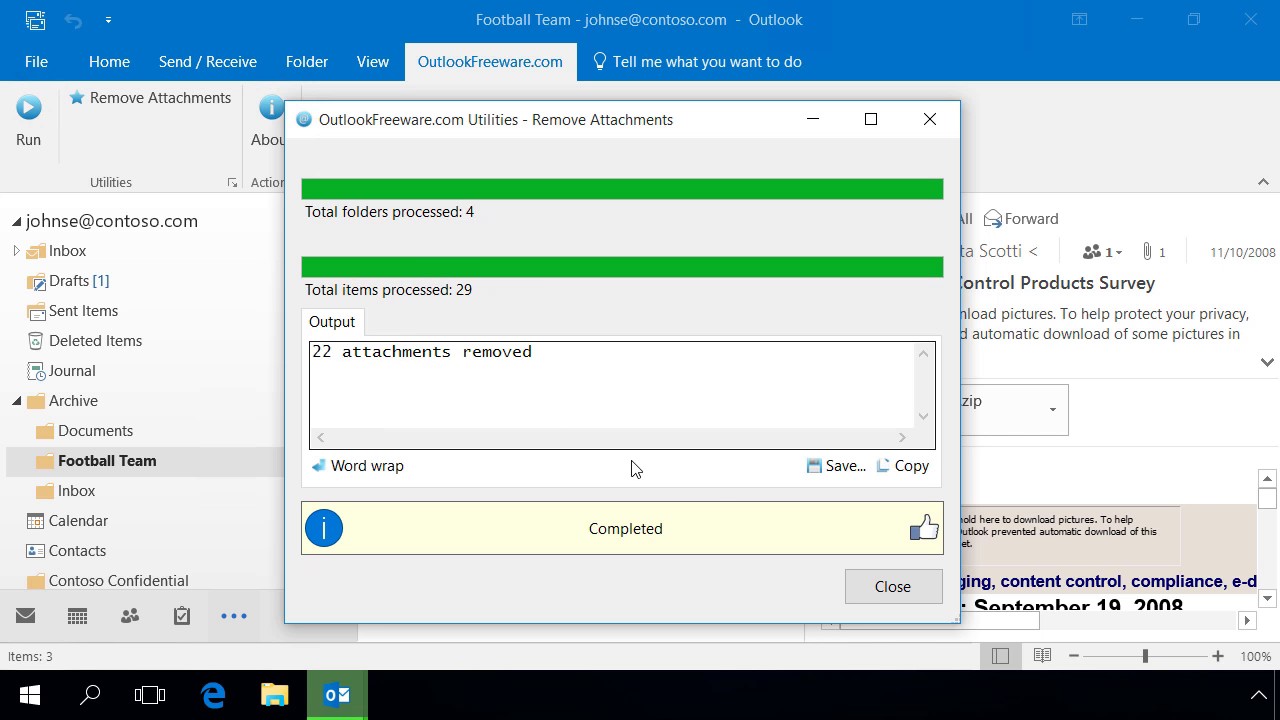This screenshot has width=1280, height=720.
Task: Open the Folder ribbon tab
Action: [307, 62]
